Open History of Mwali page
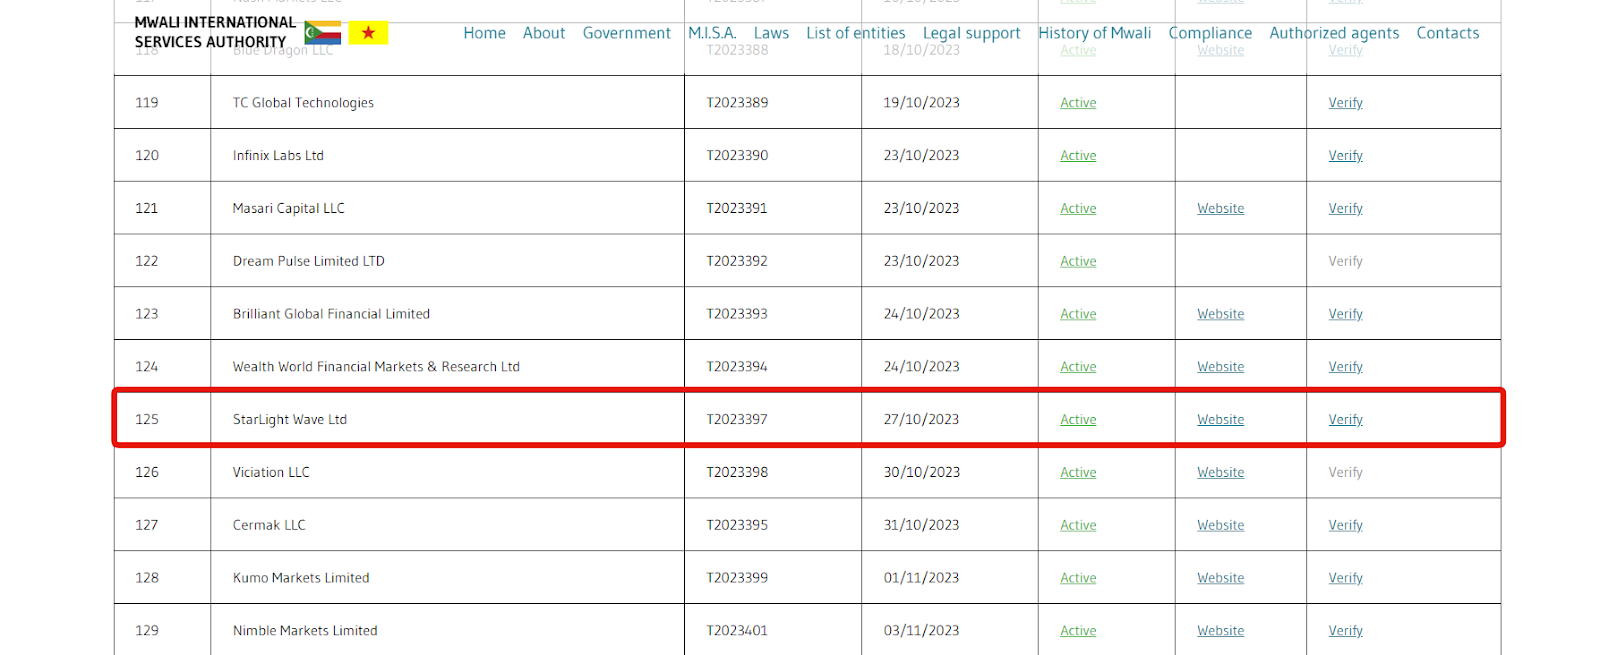 [x=1095, y=33]
